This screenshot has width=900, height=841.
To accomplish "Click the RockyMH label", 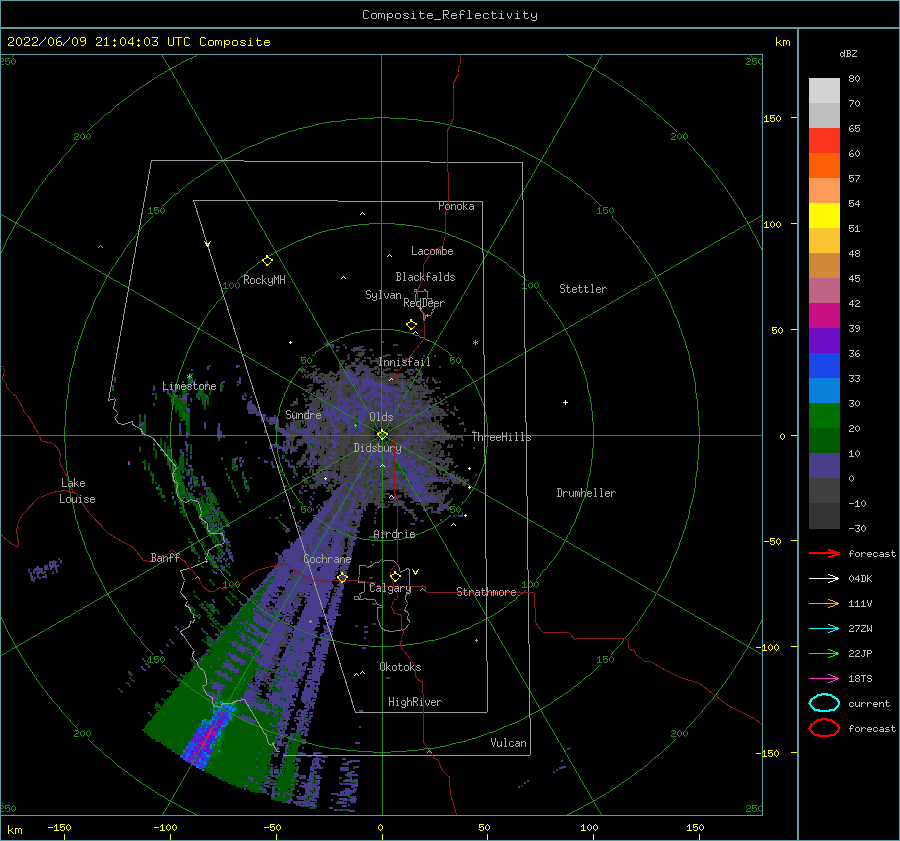I will (x=264, y=280).
